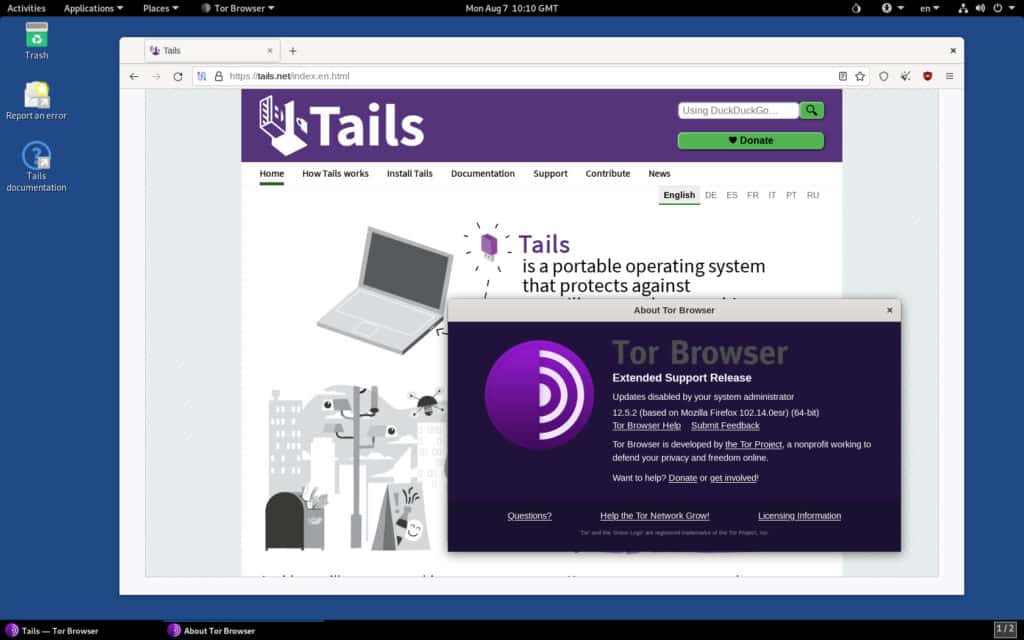The width and height of the screenshot is (1024, 640).
Task: Open Tails documentation from the desktop
Action: [35, 160]
